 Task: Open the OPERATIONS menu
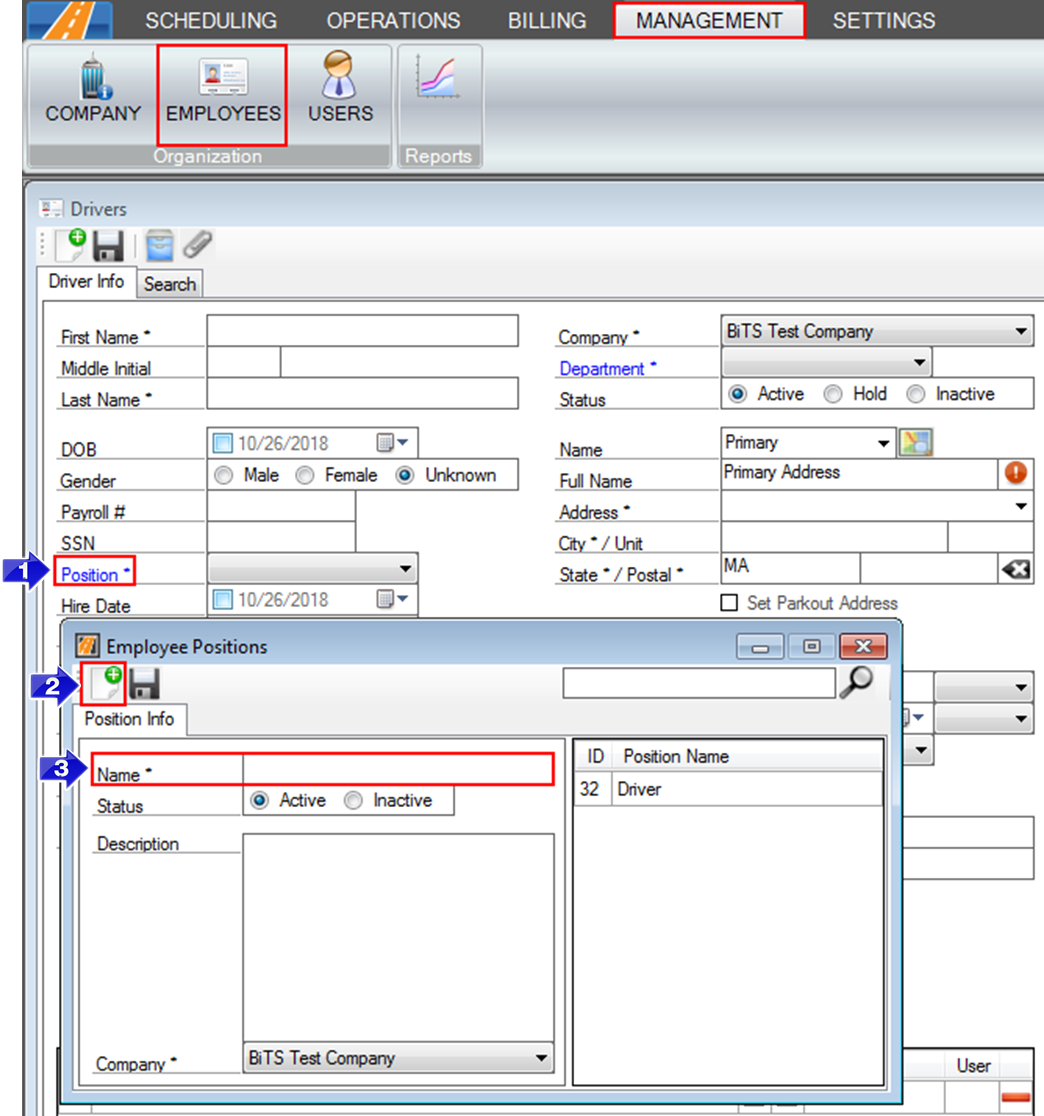[393, 21]
